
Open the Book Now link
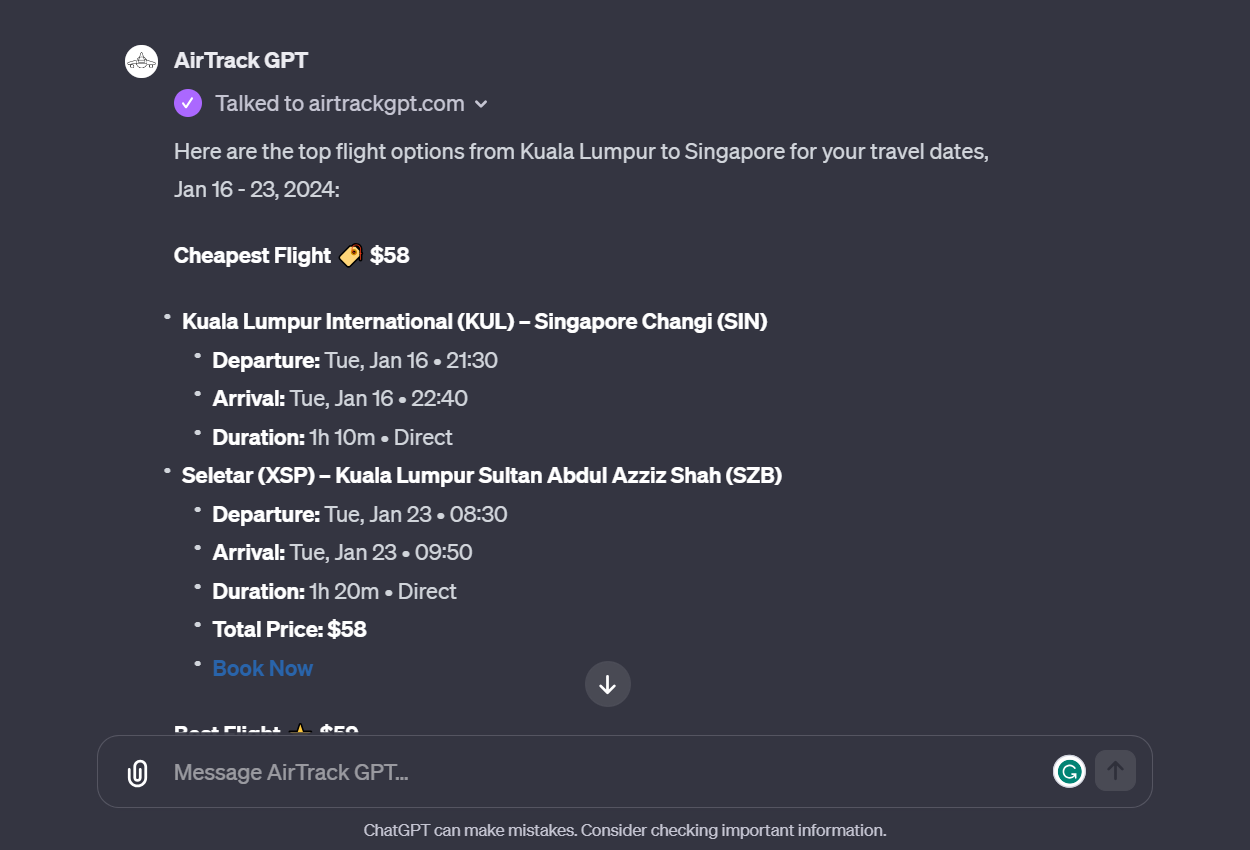pos(263,668)
